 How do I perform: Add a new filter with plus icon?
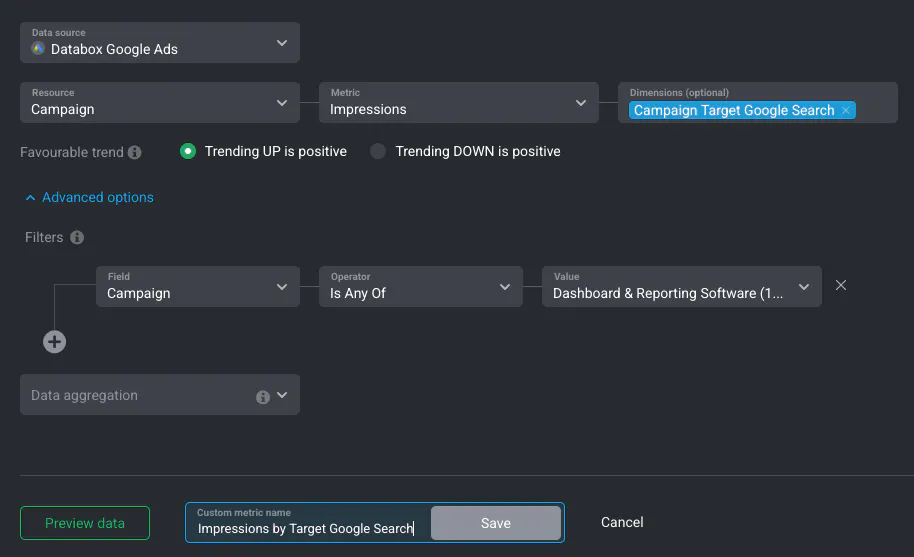click(x=54, y=342)
